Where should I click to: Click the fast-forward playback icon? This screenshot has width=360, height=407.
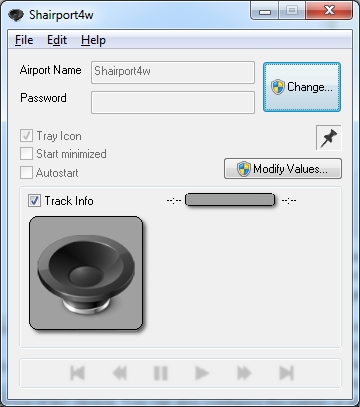click(244, 373)
